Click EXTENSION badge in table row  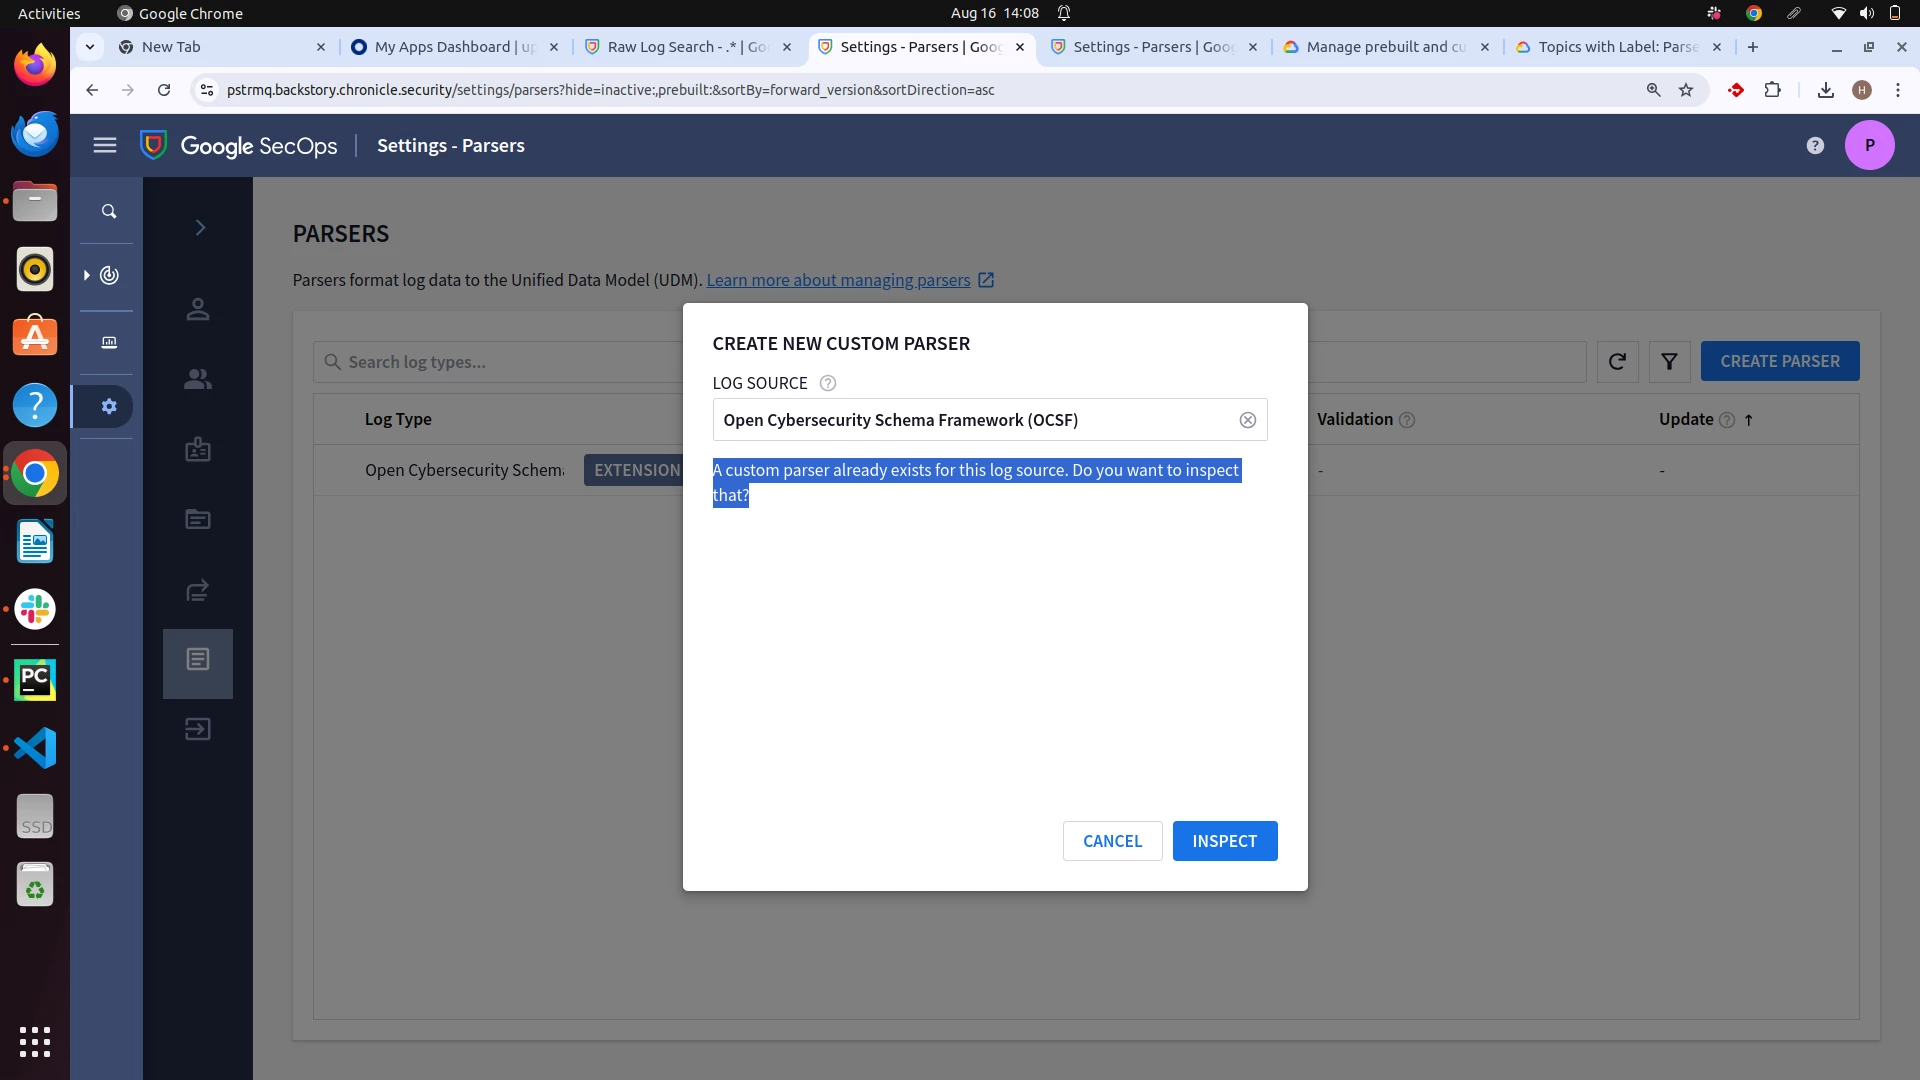[x=636, y=470]
